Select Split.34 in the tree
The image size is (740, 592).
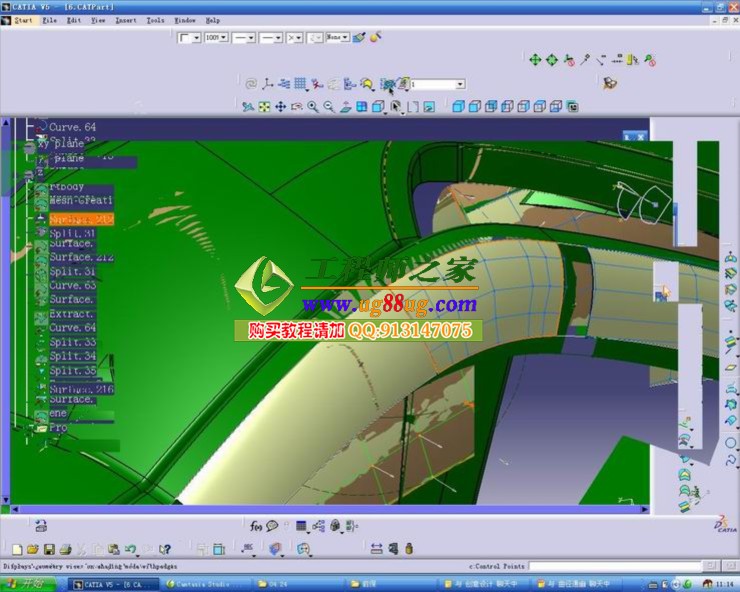click(x=73, y=356)
